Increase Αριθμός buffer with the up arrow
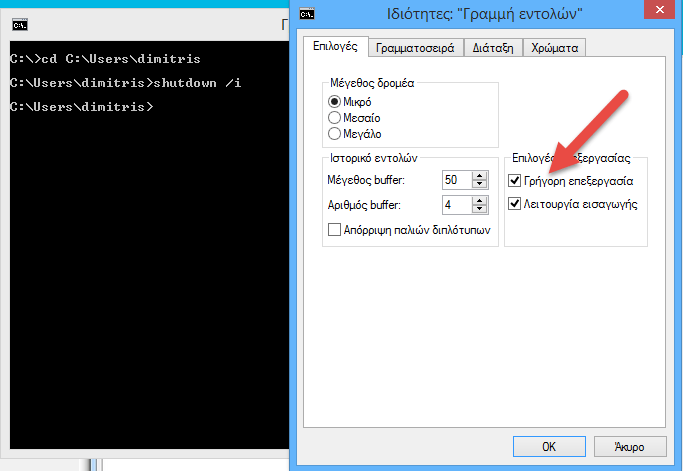 tap(480, 201)
